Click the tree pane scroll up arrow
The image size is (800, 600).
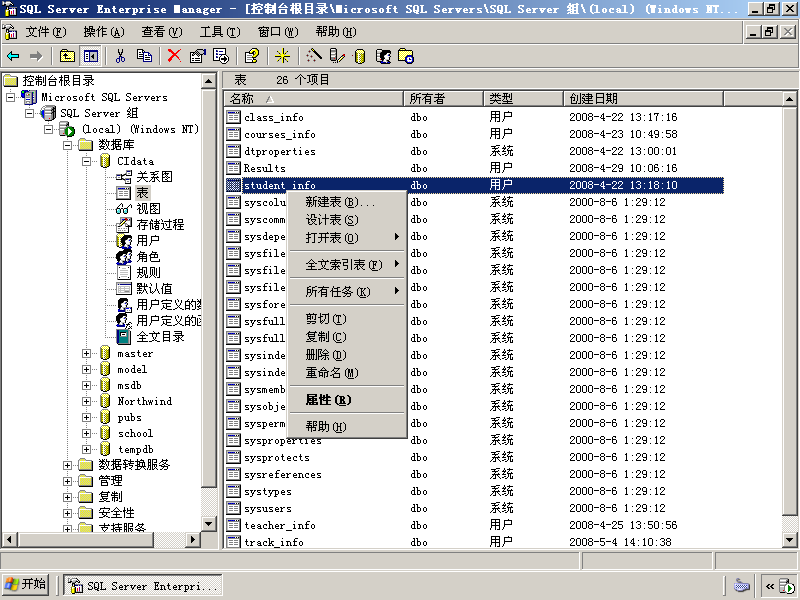click(x=209, y=81)
